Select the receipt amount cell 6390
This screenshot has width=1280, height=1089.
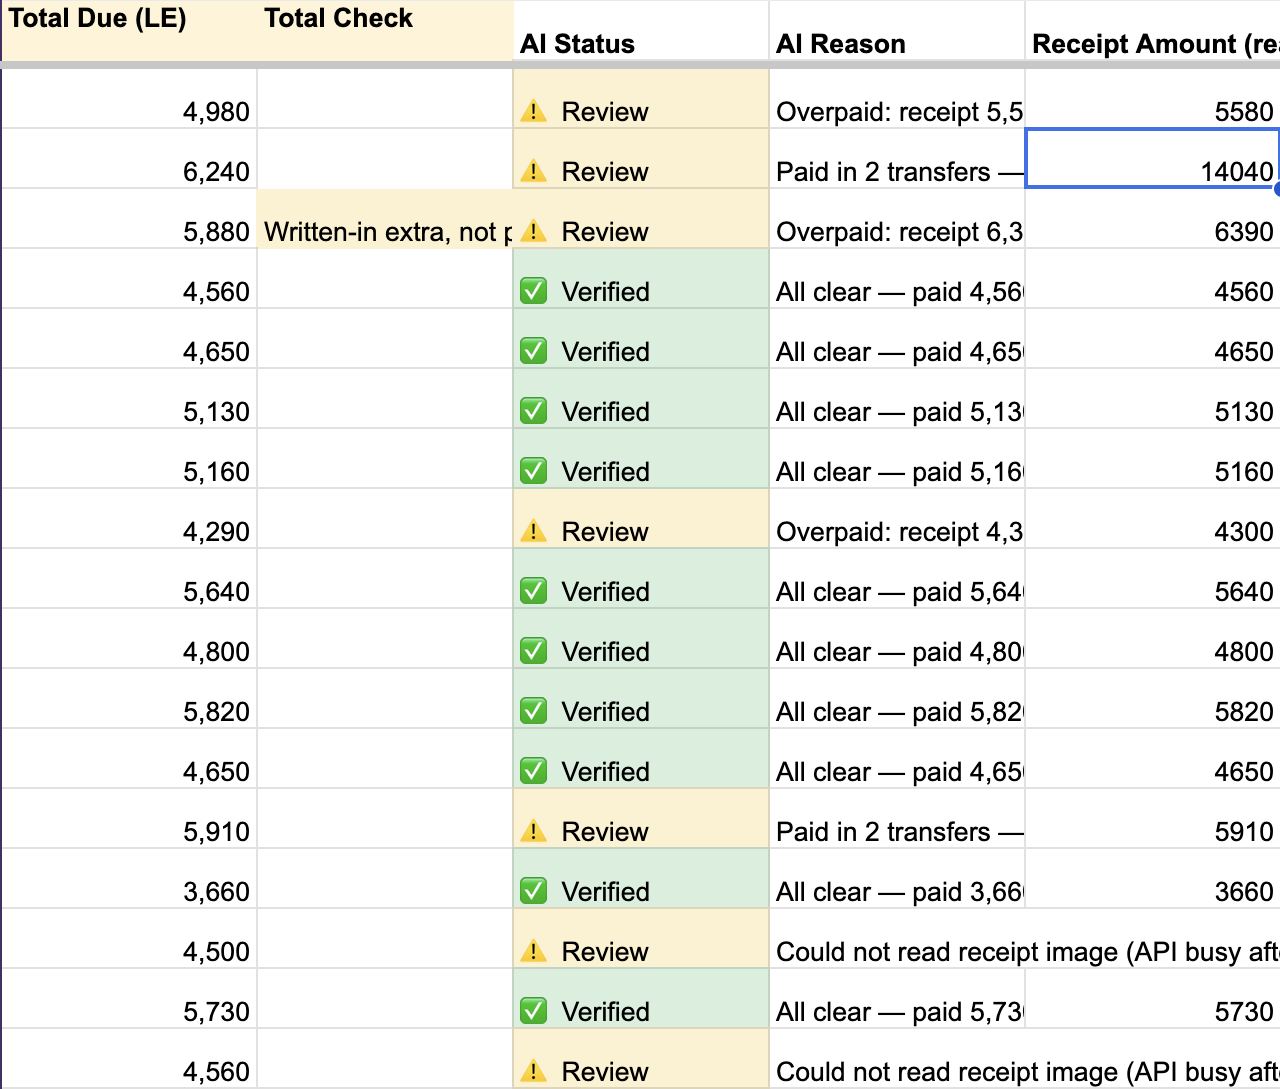click(x=1153, y=219)
